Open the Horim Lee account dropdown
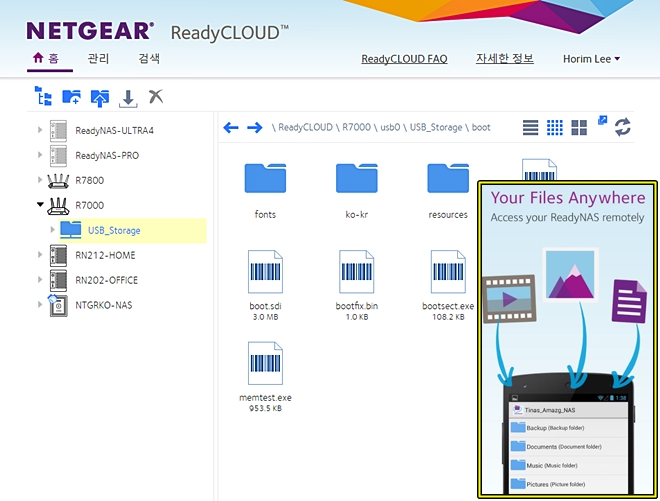 [591, 59]
